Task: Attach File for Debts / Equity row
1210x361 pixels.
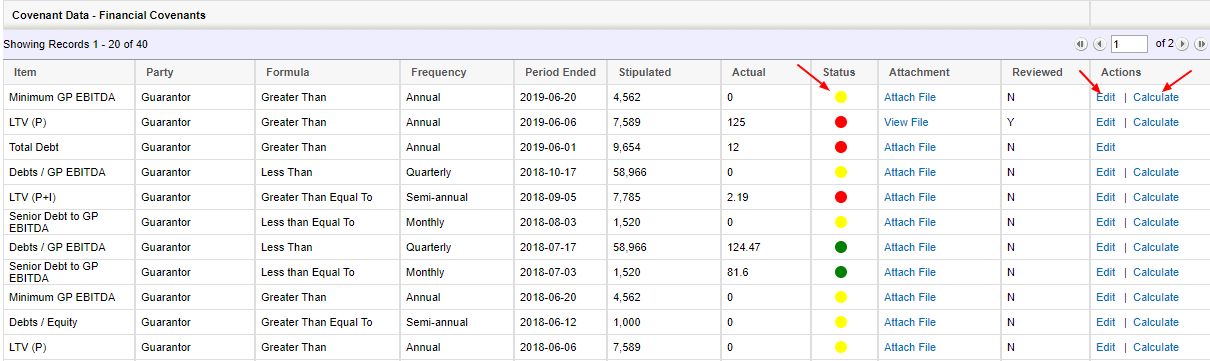Action: (910, 322)
